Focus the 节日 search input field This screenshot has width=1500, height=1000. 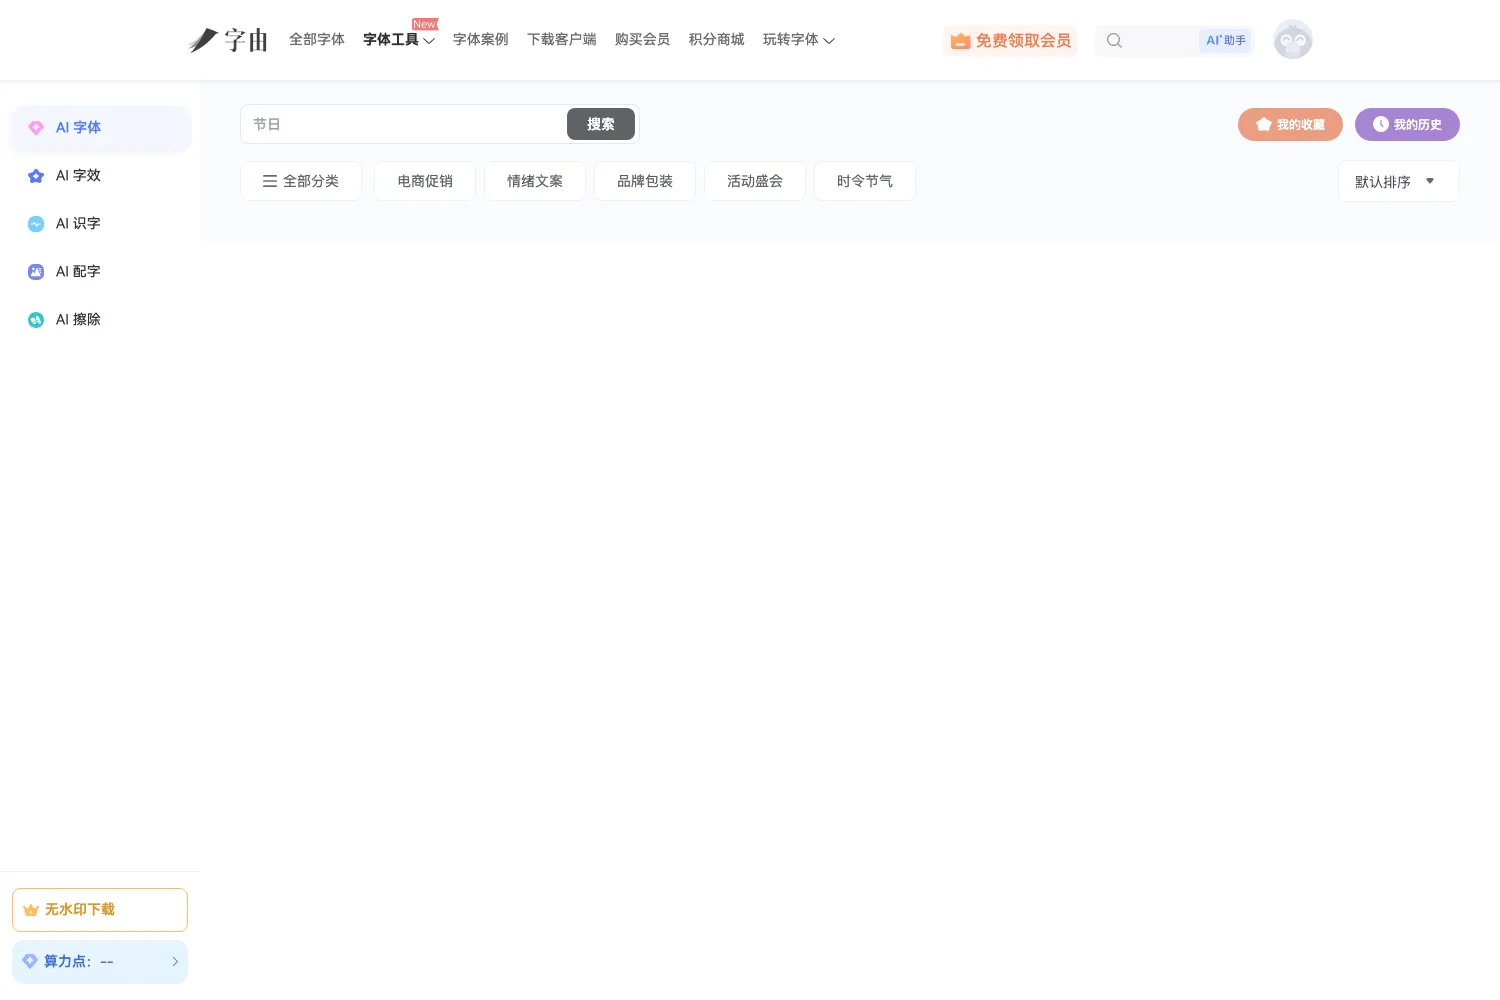[x=404, y=124]
